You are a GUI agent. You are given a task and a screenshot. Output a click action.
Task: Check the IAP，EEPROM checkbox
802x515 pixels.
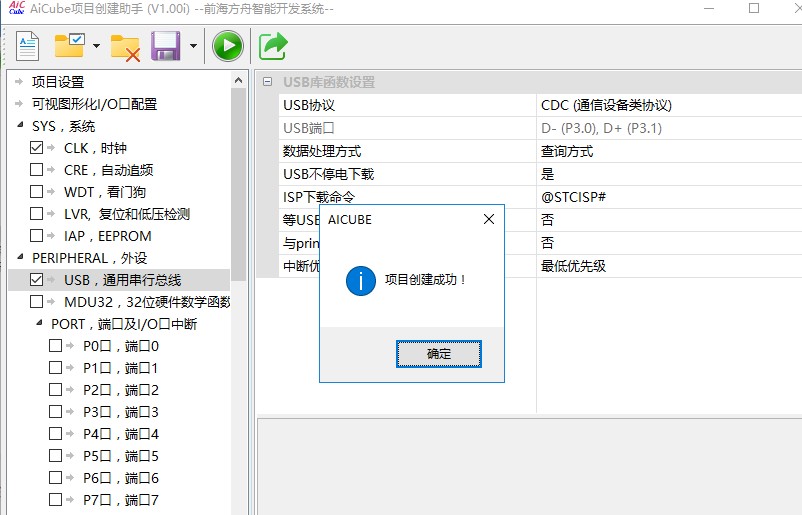click(36, 235)
